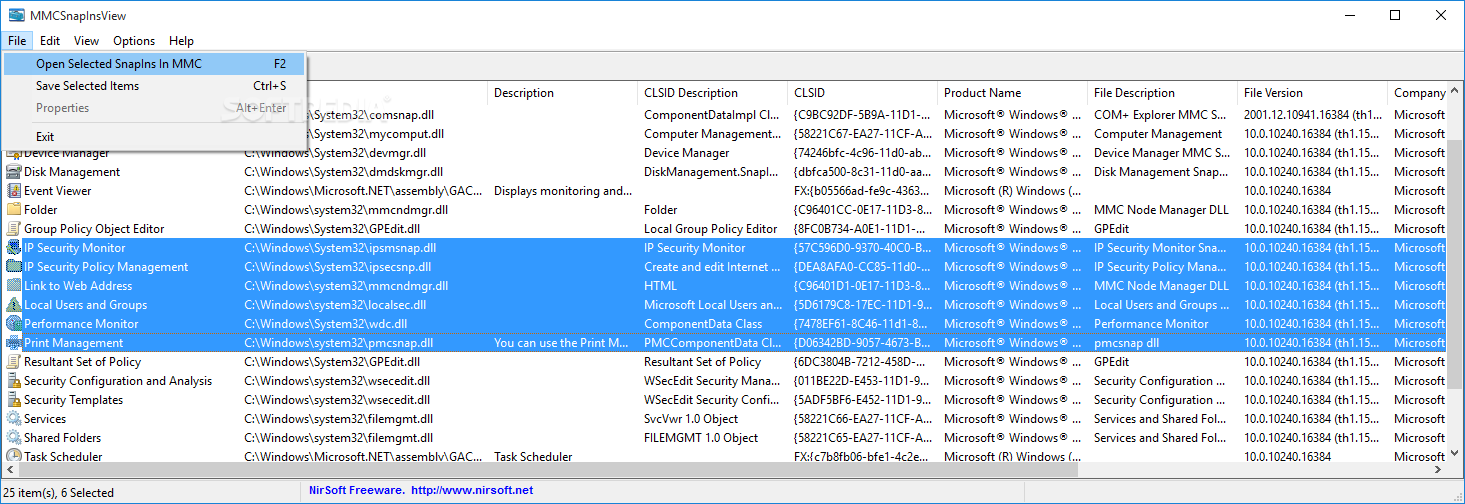Select the Event Viewer row name
Viewport: 1465px width, 504px height.
pos(57,191)
